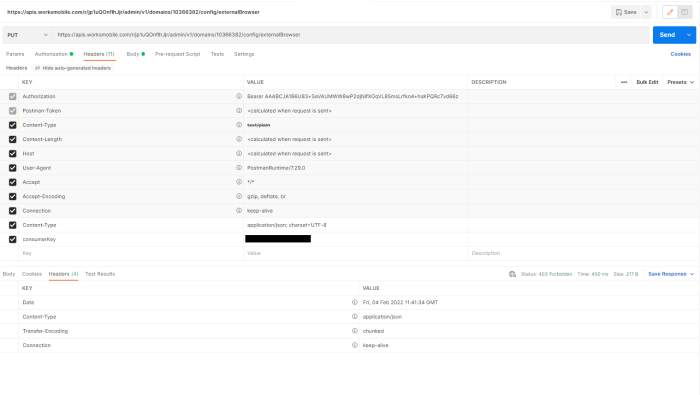Uncheck the consumerKey header checkbox
The width and height of the screenshot is (700, 395).
pyautogui.click(x=12, y=239)
